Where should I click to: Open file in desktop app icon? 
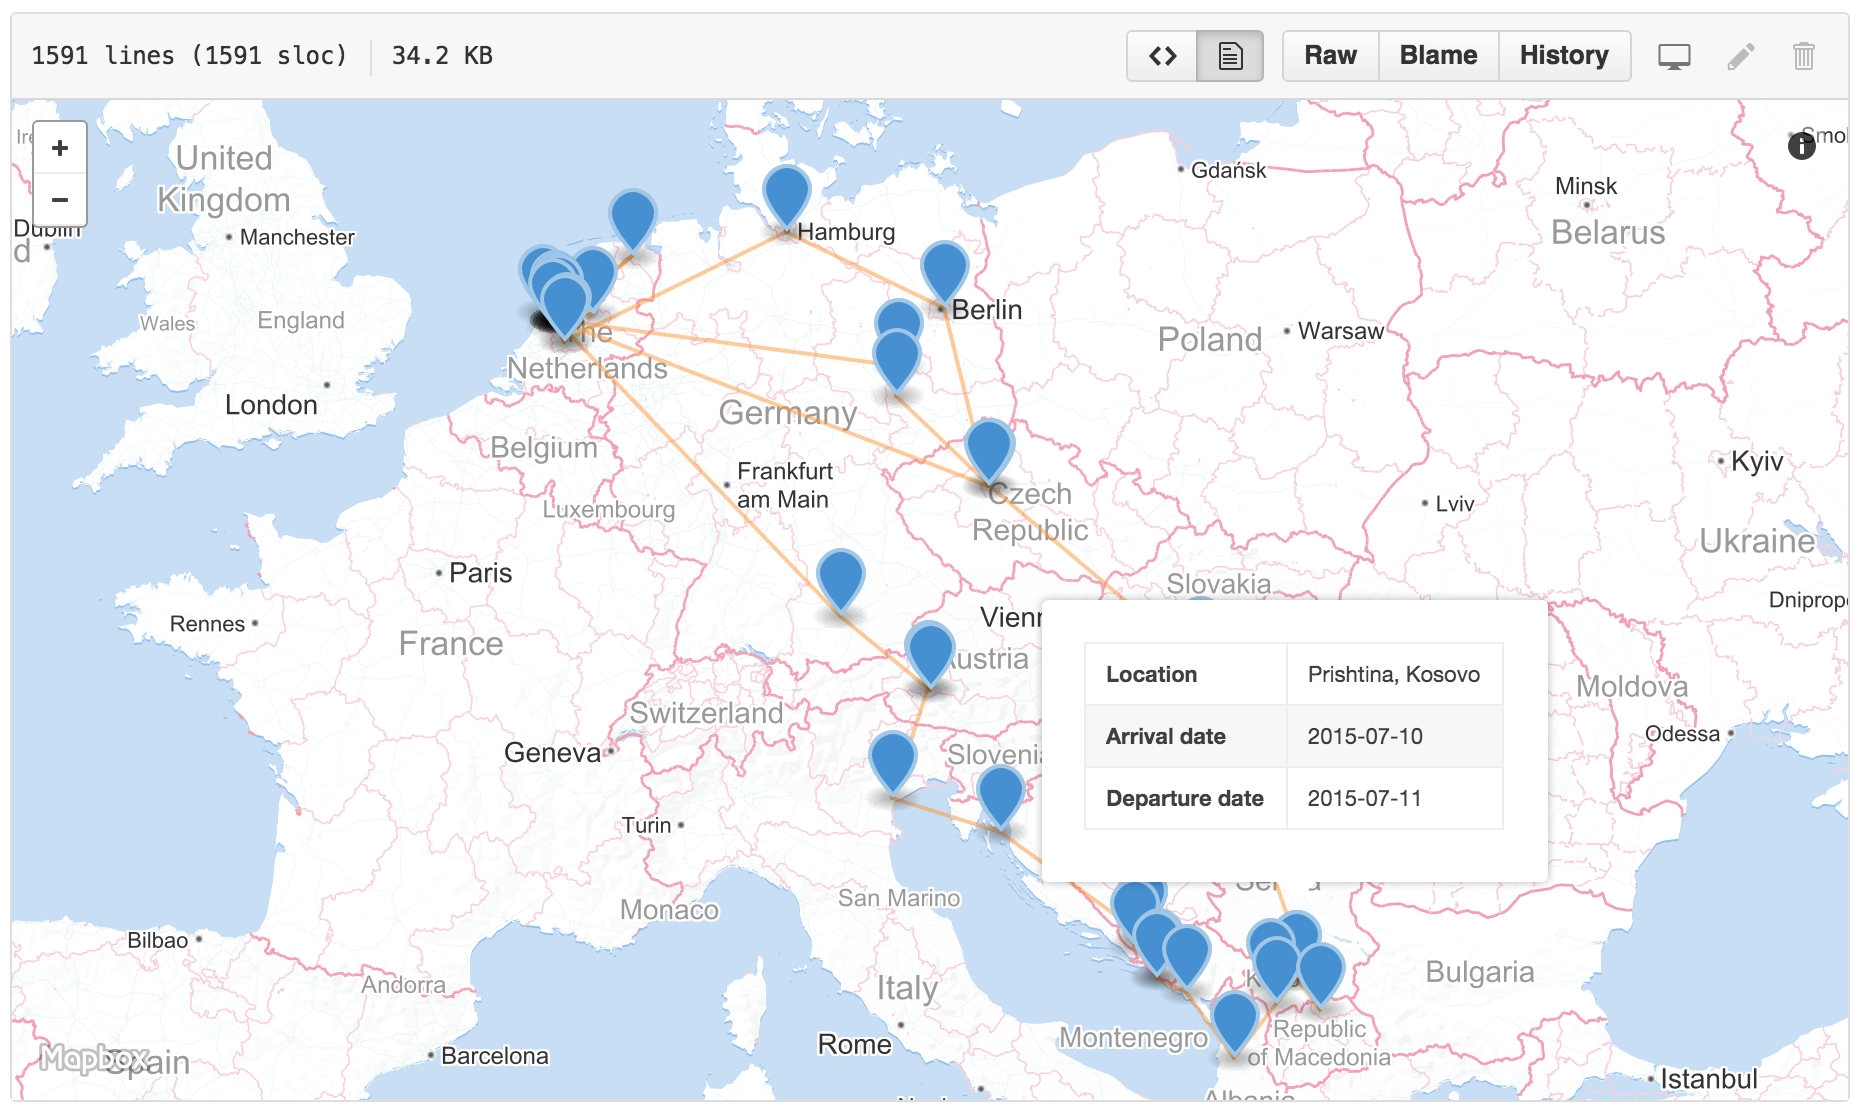(1674, 57)
